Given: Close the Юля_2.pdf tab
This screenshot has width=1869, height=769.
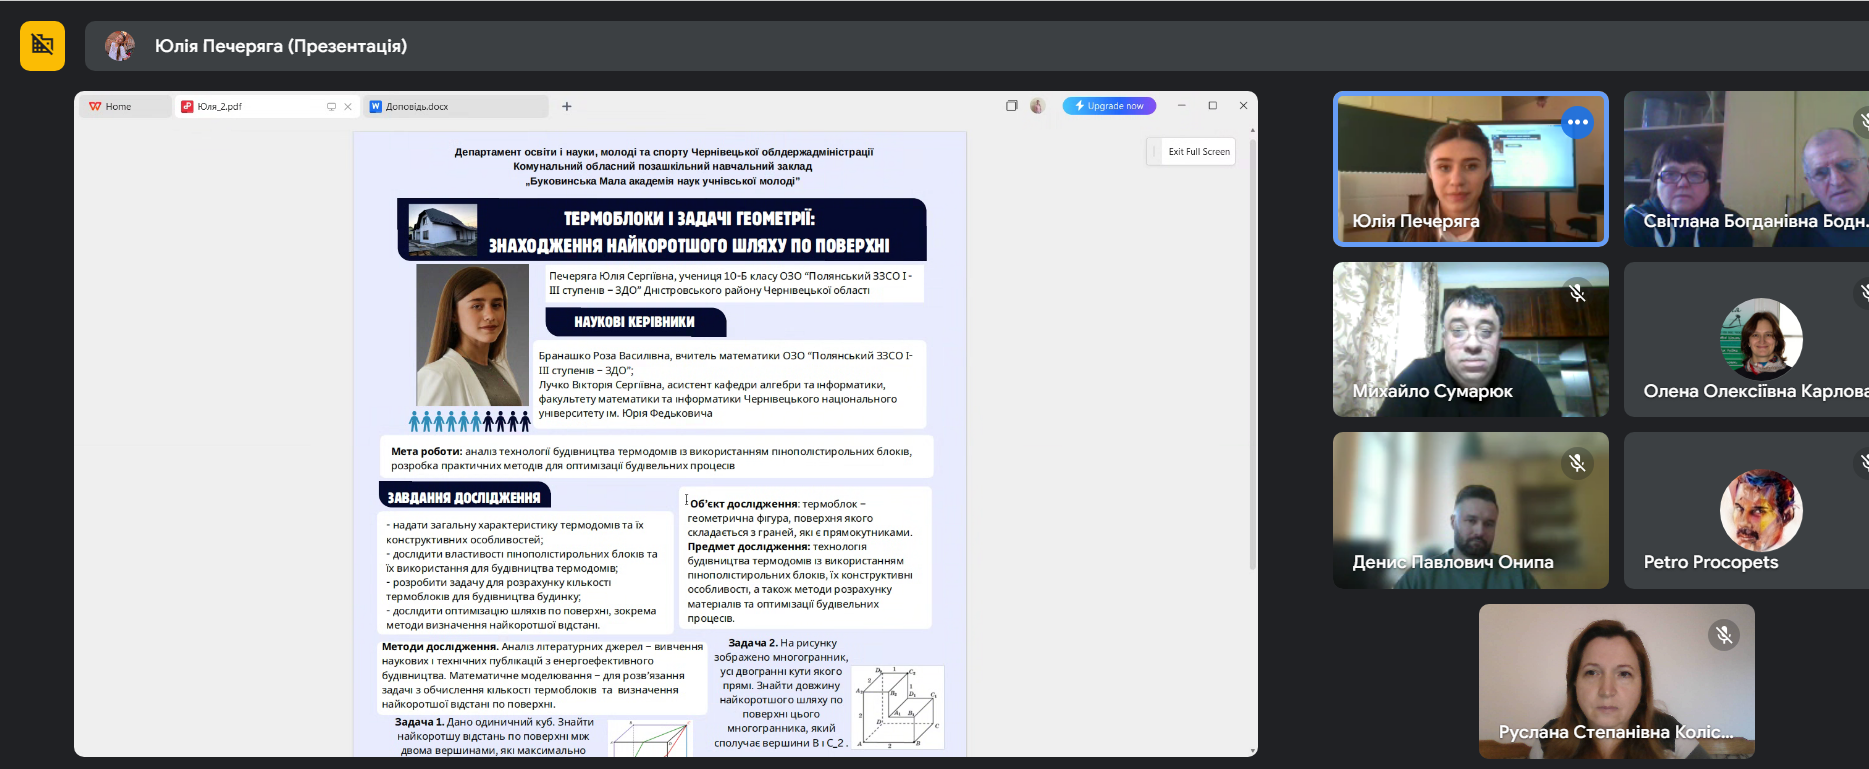Looking at the screenshot, I should [x=348, y=107].
